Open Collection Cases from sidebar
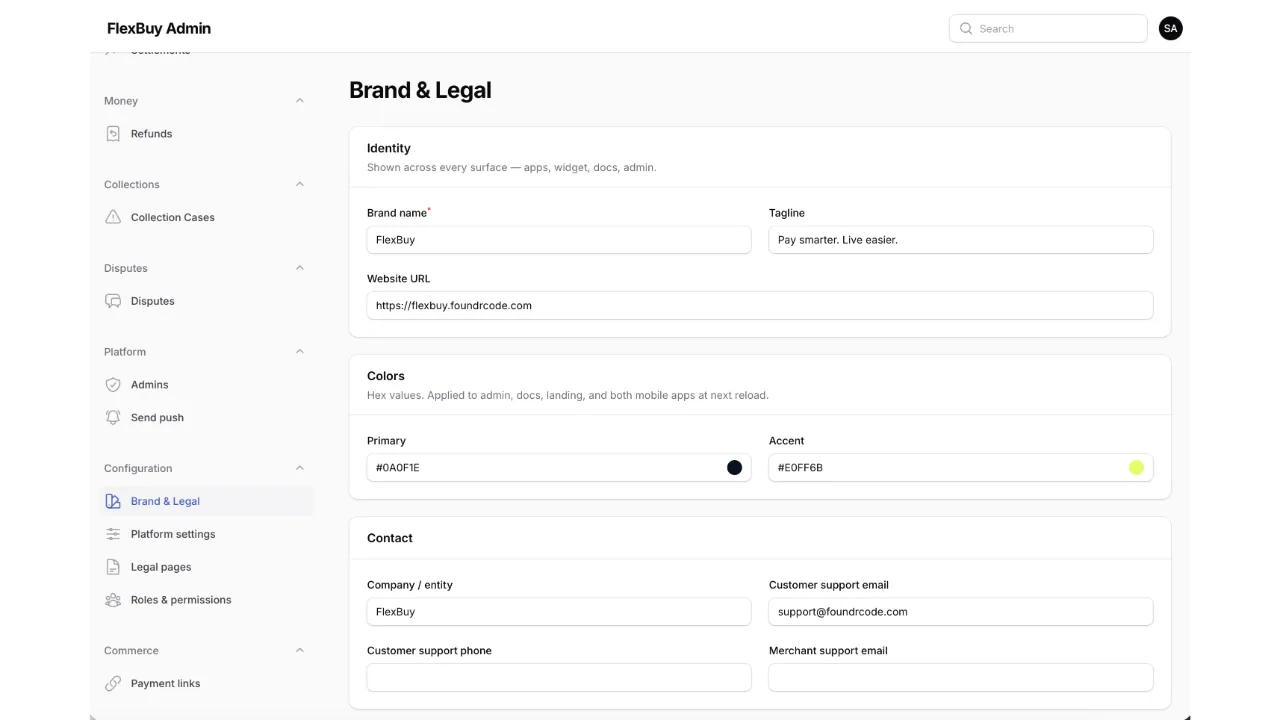This screenshot has height=720, width=1280. [207, 217]
